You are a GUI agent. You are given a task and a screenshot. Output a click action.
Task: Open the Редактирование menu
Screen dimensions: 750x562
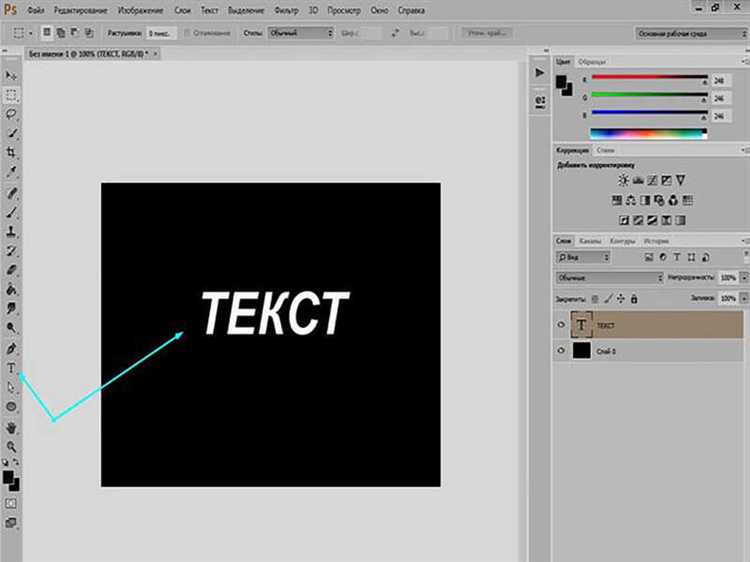(81, 10)
